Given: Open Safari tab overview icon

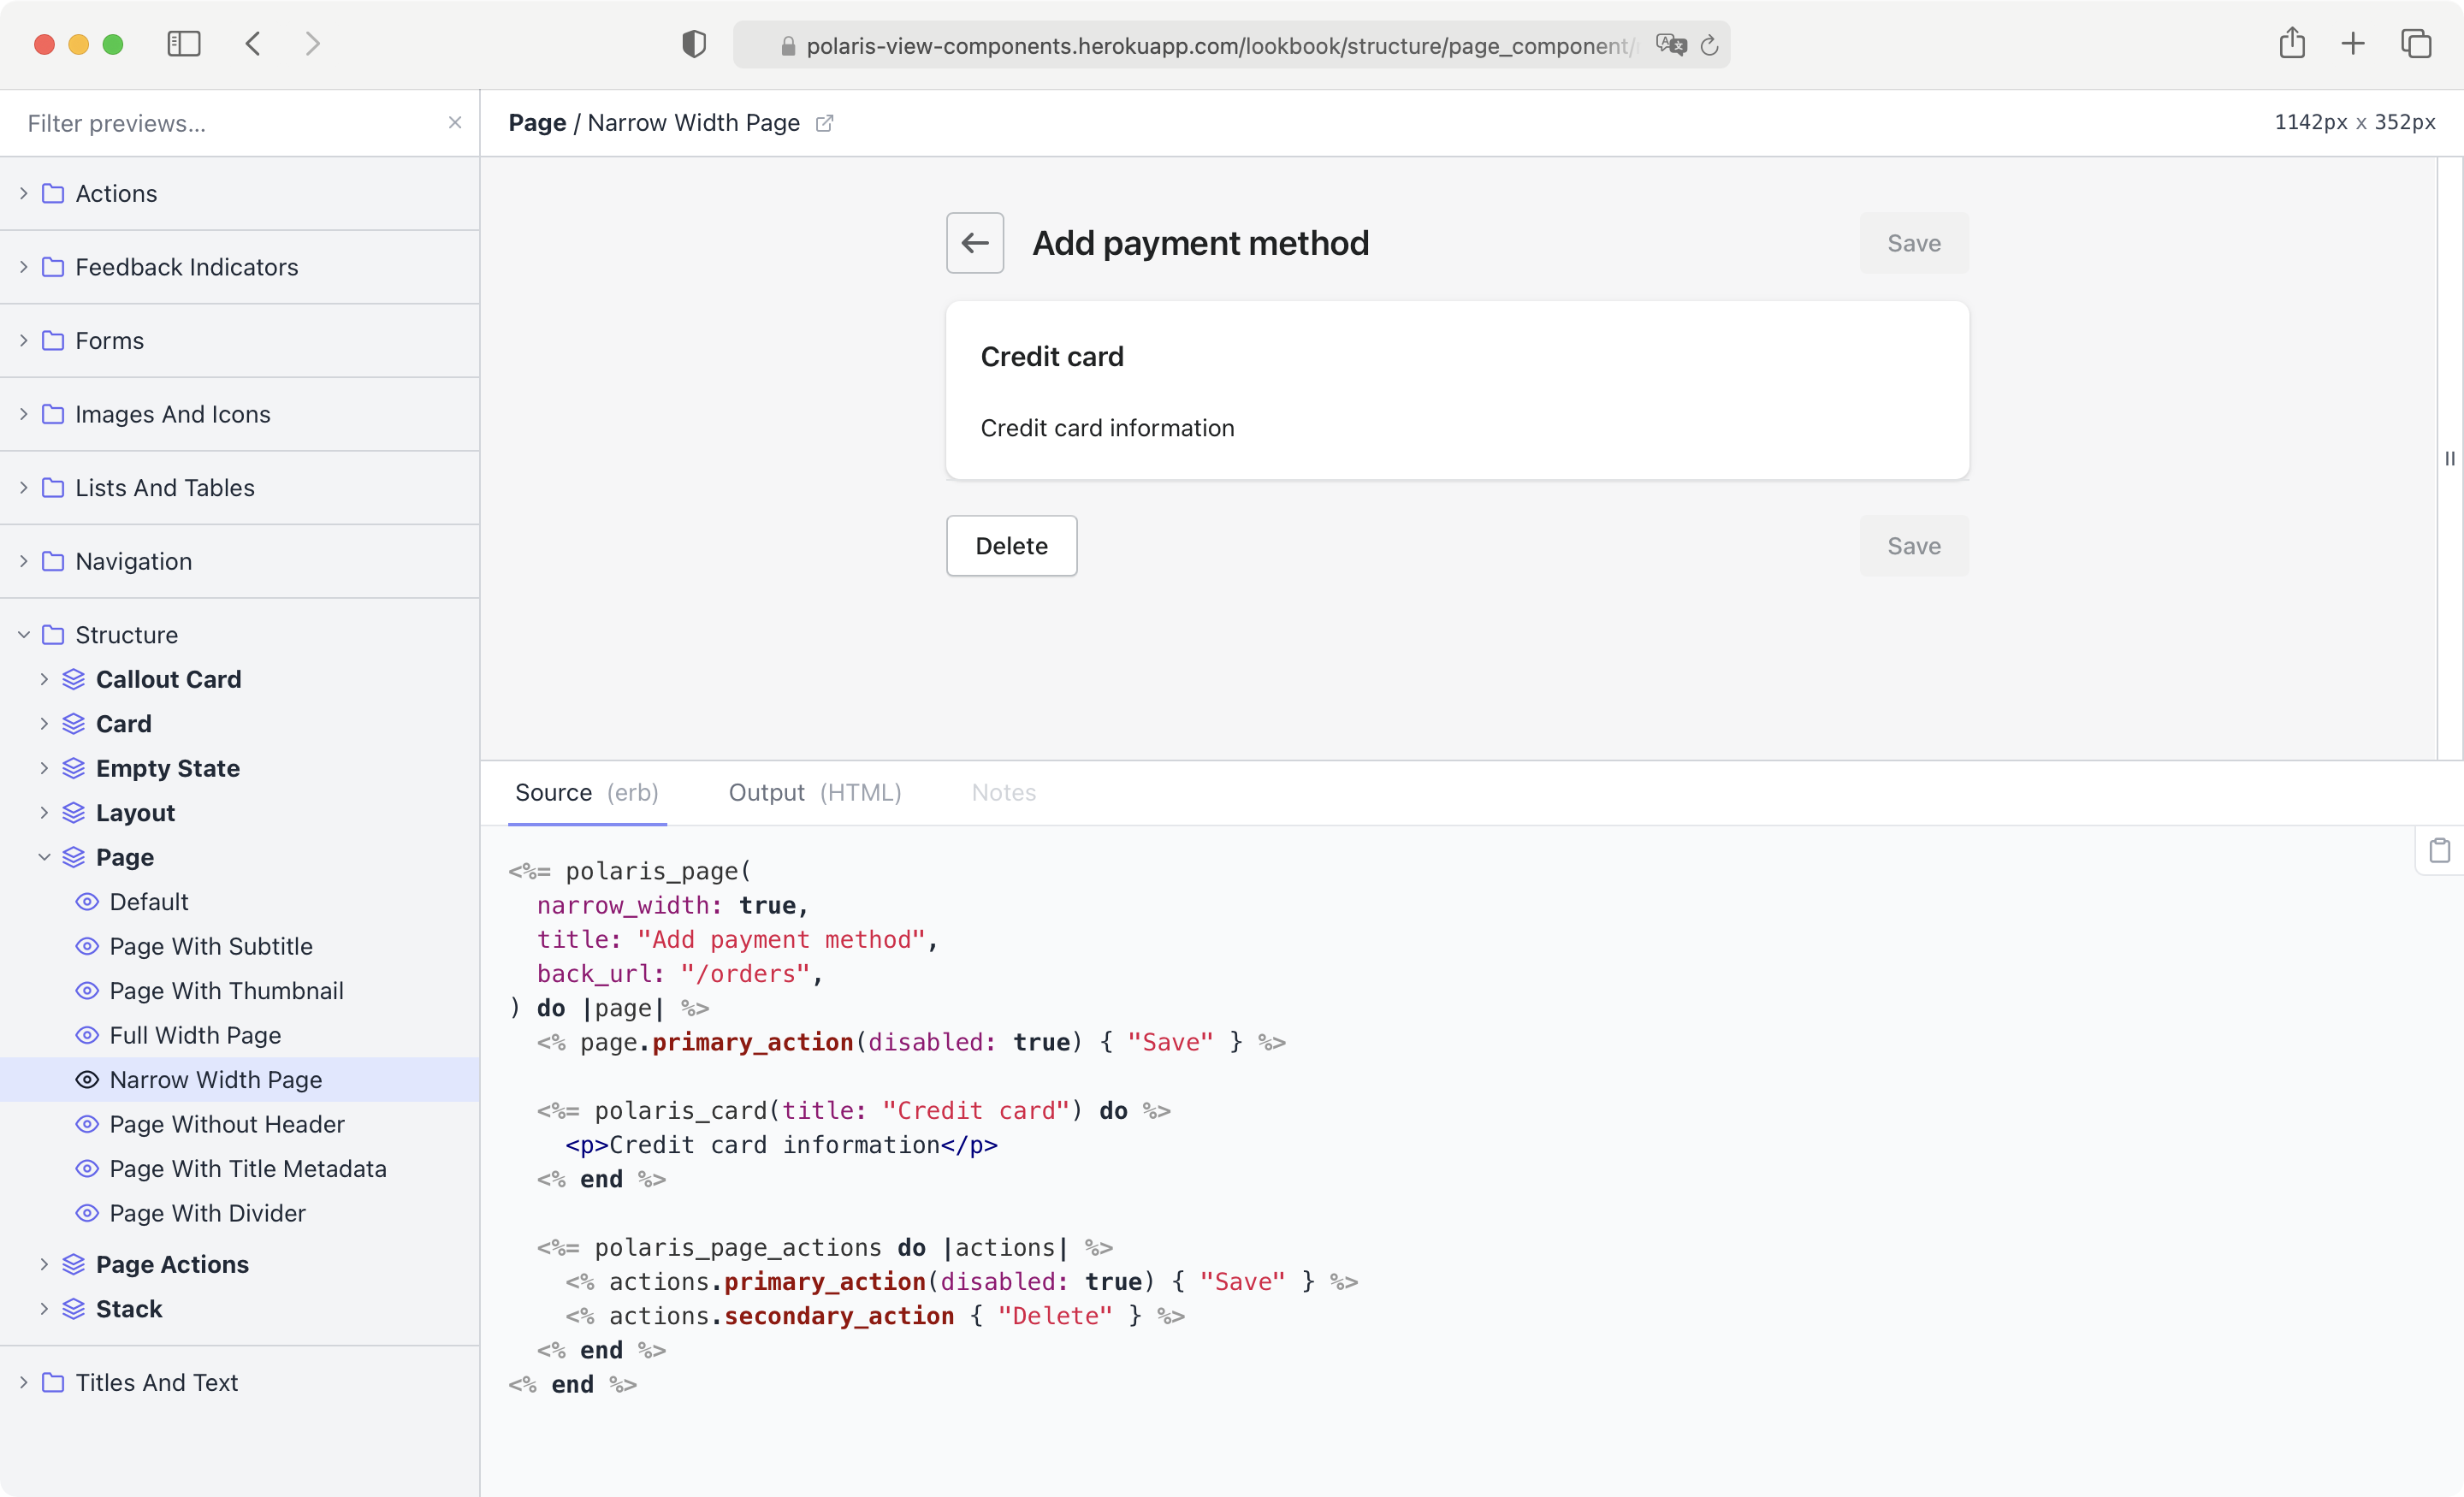Looking at the screenshot, I should coord(2416,44).
